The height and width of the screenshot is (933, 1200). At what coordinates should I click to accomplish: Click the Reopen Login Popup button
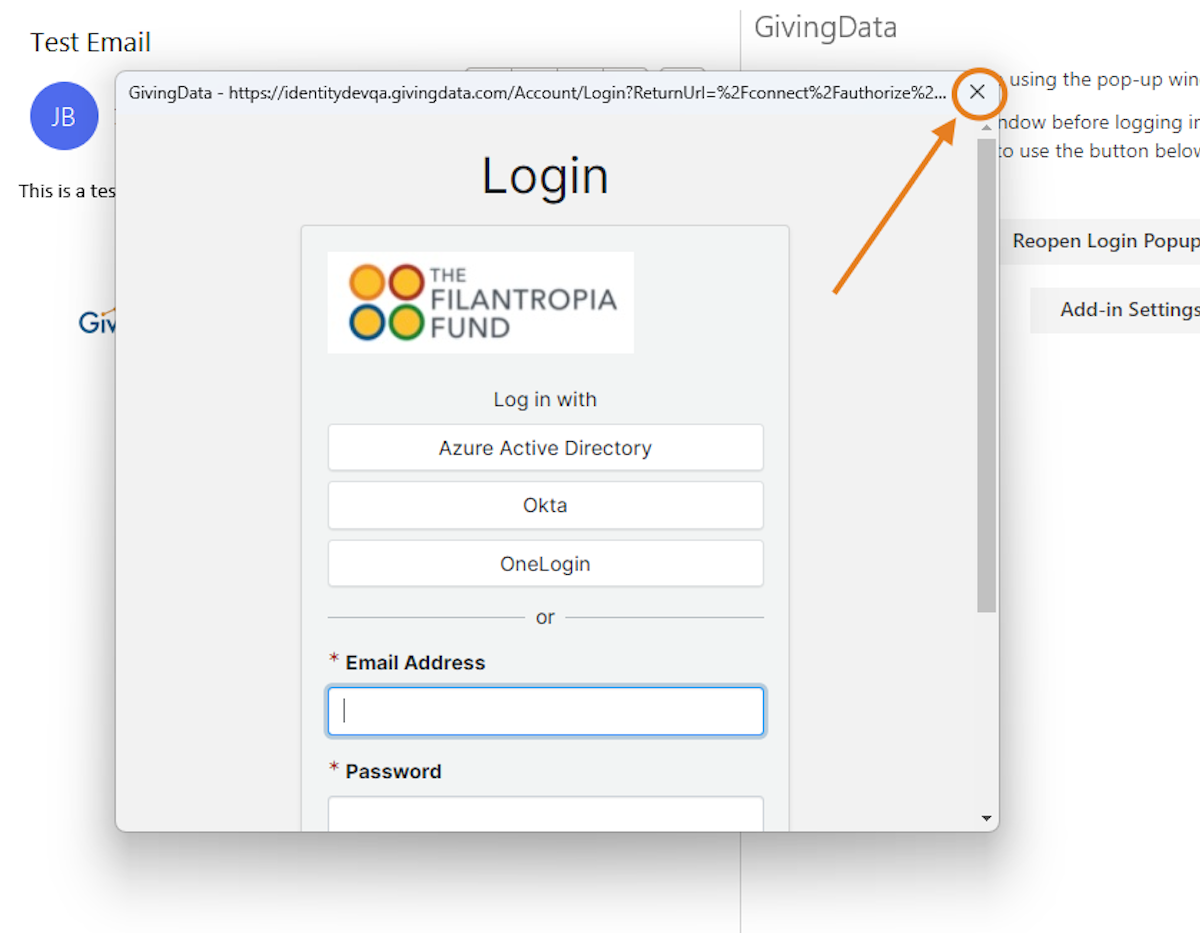[x=1100, y=242]
